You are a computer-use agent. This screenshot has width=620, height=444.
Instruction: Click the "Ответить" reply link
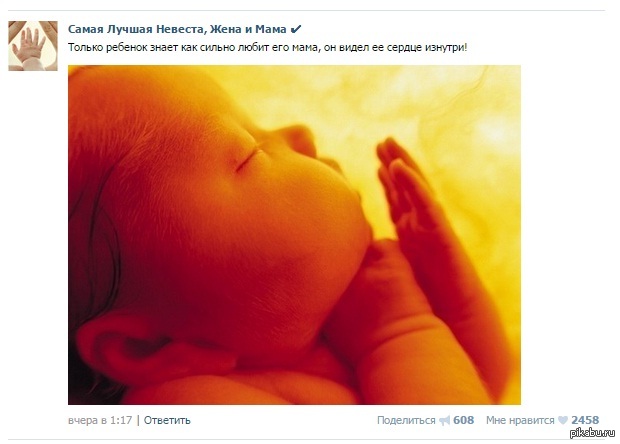point(167,420)
